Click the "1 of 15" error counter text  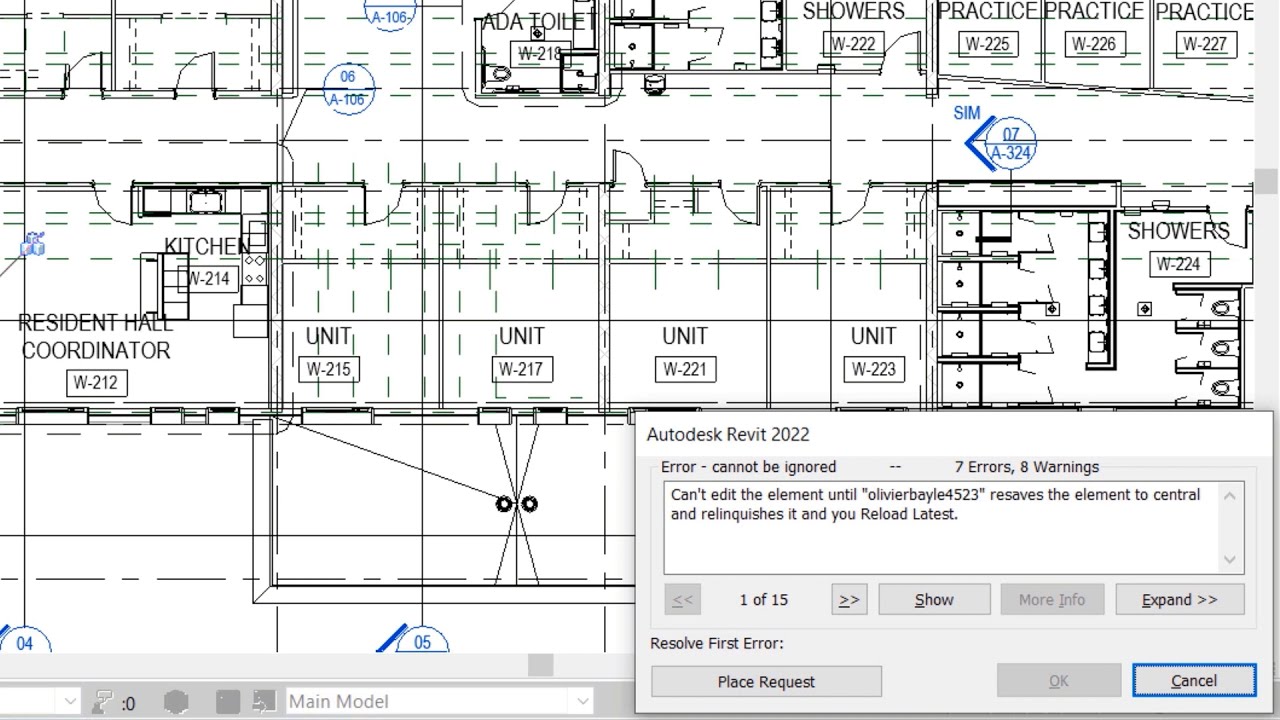pyautogui.click(x=764, y=600)
